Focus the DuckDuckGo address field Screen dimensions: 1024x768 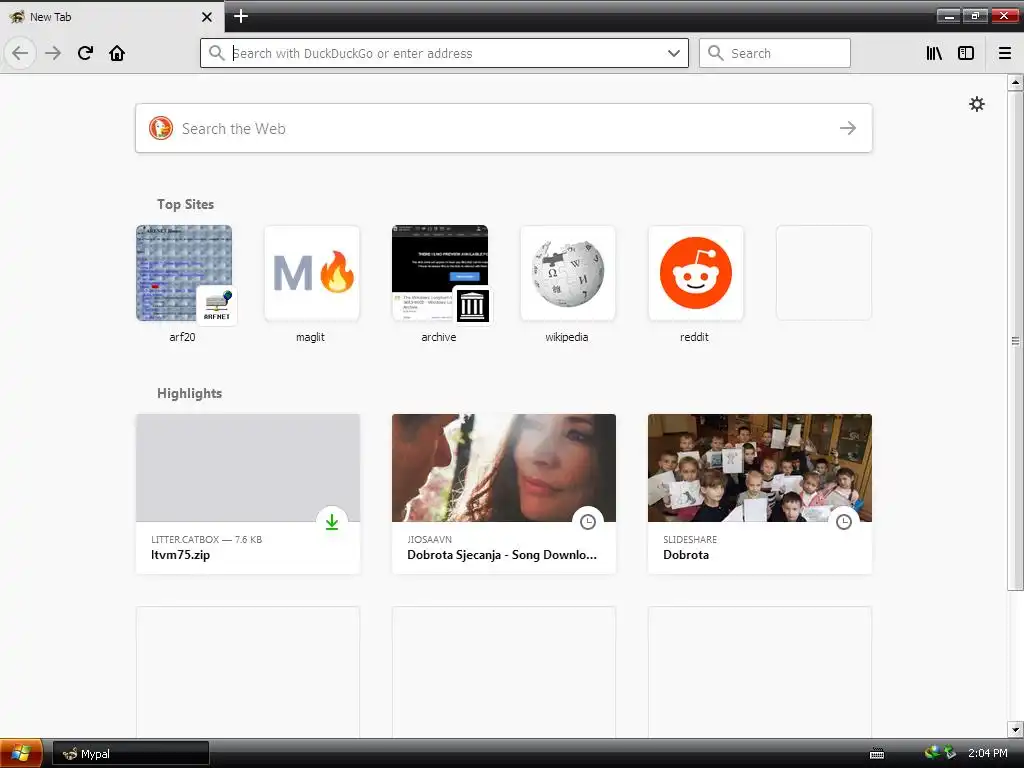pyautogui.click(x=444, y=53)
